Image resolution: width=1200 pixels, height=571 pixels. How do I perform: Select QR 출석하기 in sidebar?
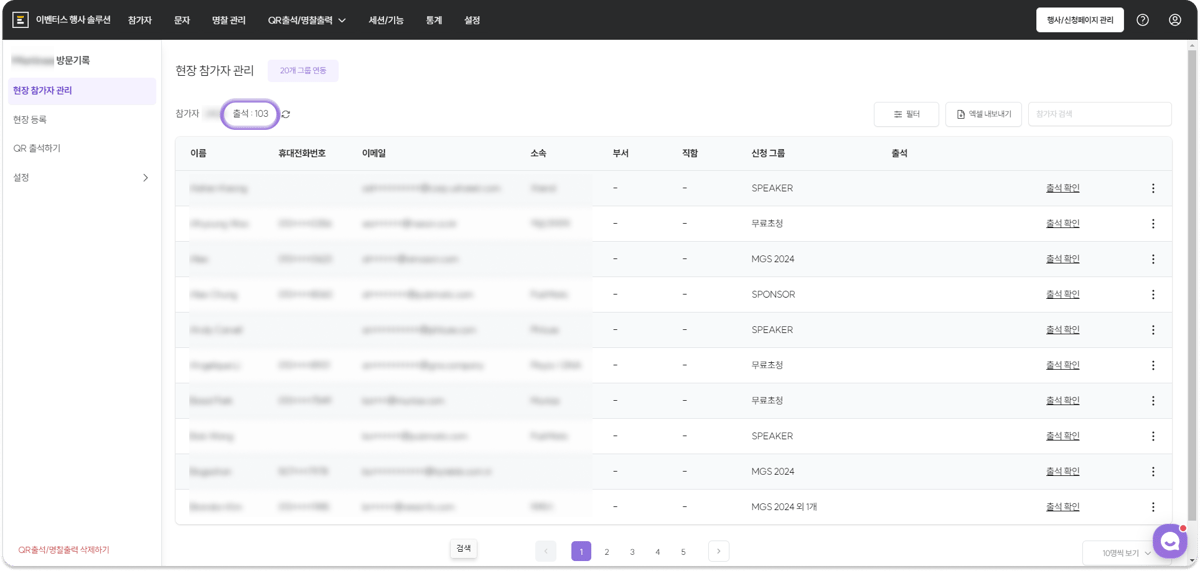pyautogui.click(x=37, y=149)
